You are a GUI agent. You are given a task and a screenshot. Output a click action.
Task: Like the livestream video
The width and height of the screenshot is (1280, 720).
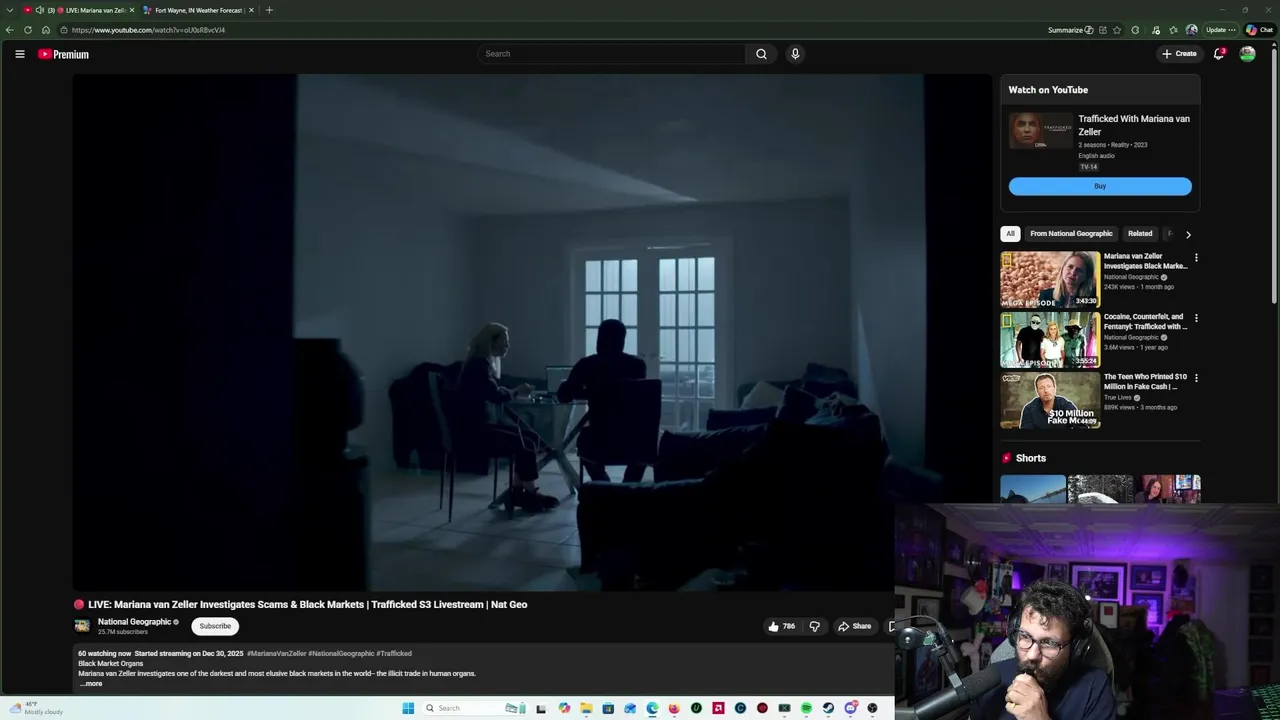[781, 626]
